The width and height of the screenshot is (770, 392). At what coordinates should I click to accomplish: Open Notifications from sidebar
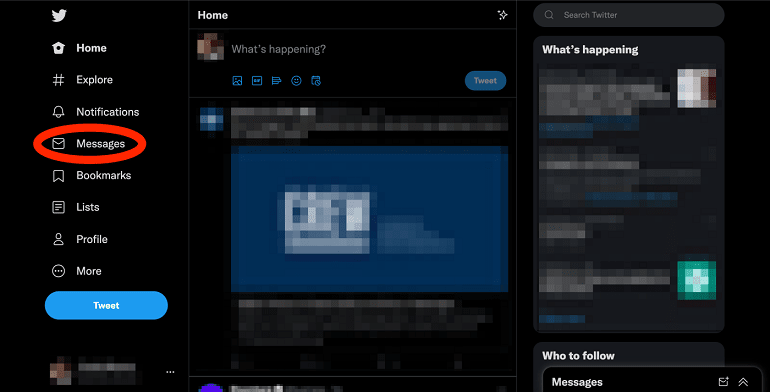[96, 112]
